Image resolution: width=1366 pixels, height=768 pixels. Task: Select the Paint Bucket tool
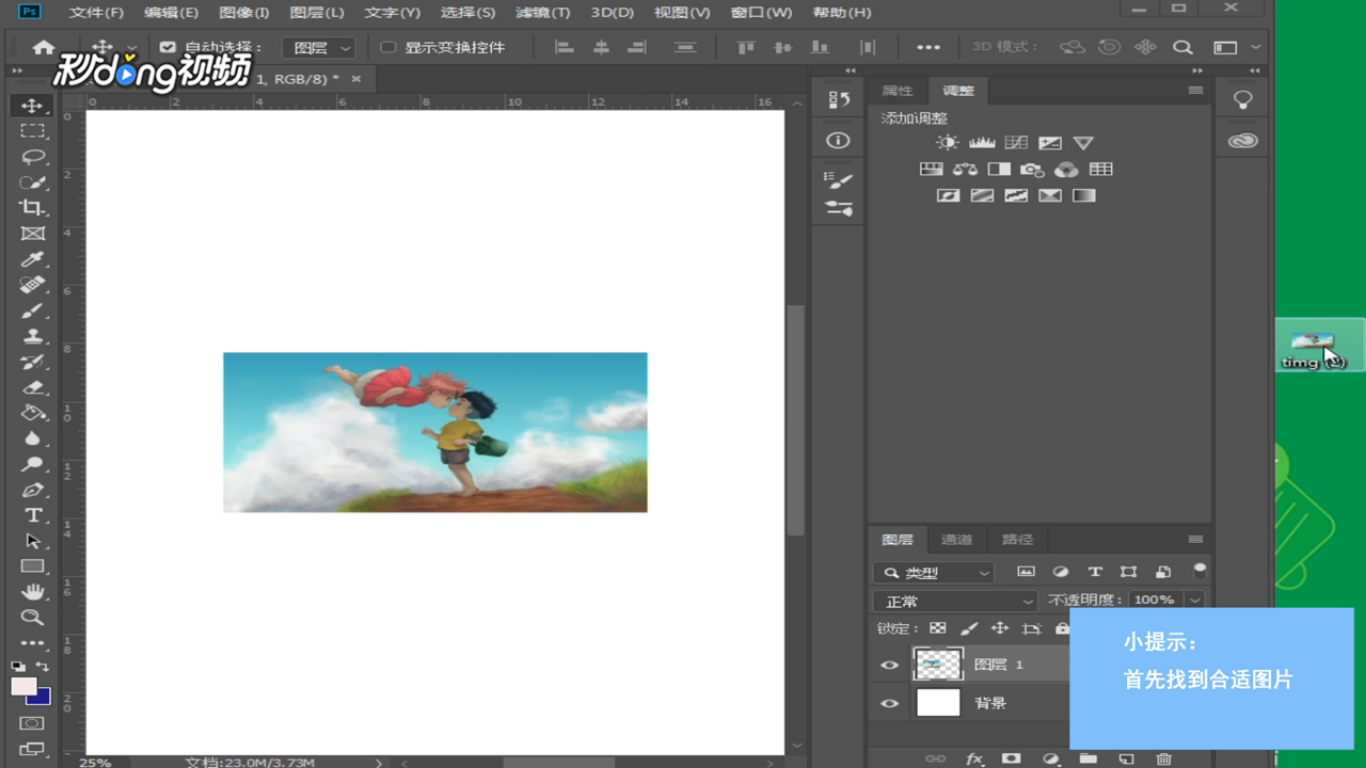tap(32, 413)
